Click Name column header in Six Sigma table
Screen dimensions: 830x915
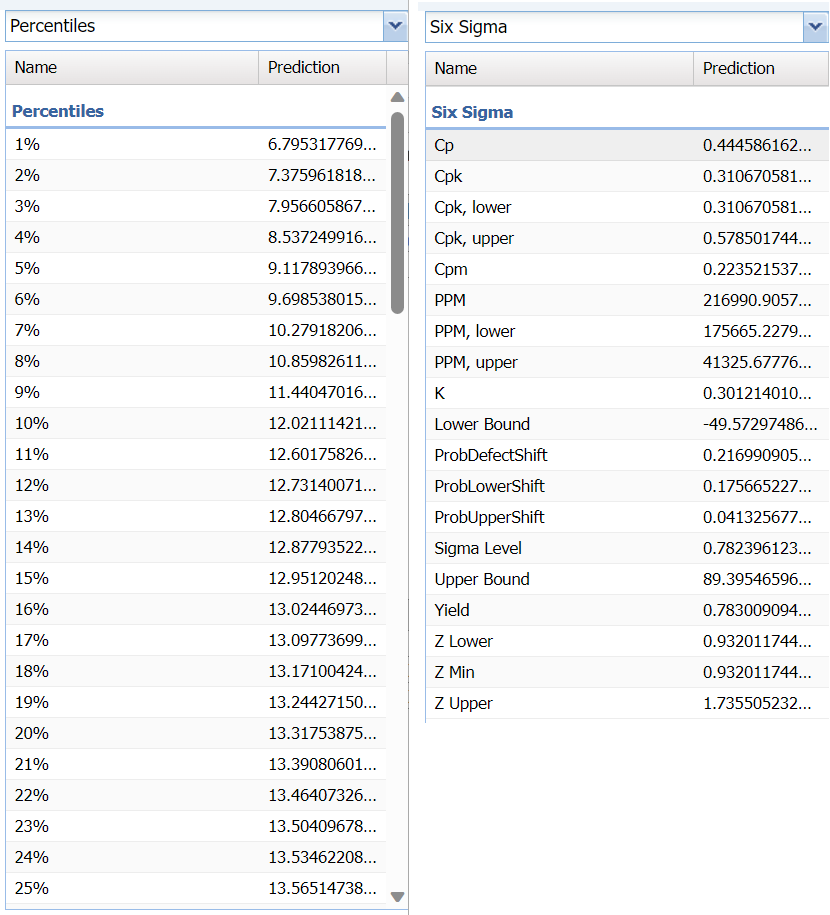tap(559, 69)
